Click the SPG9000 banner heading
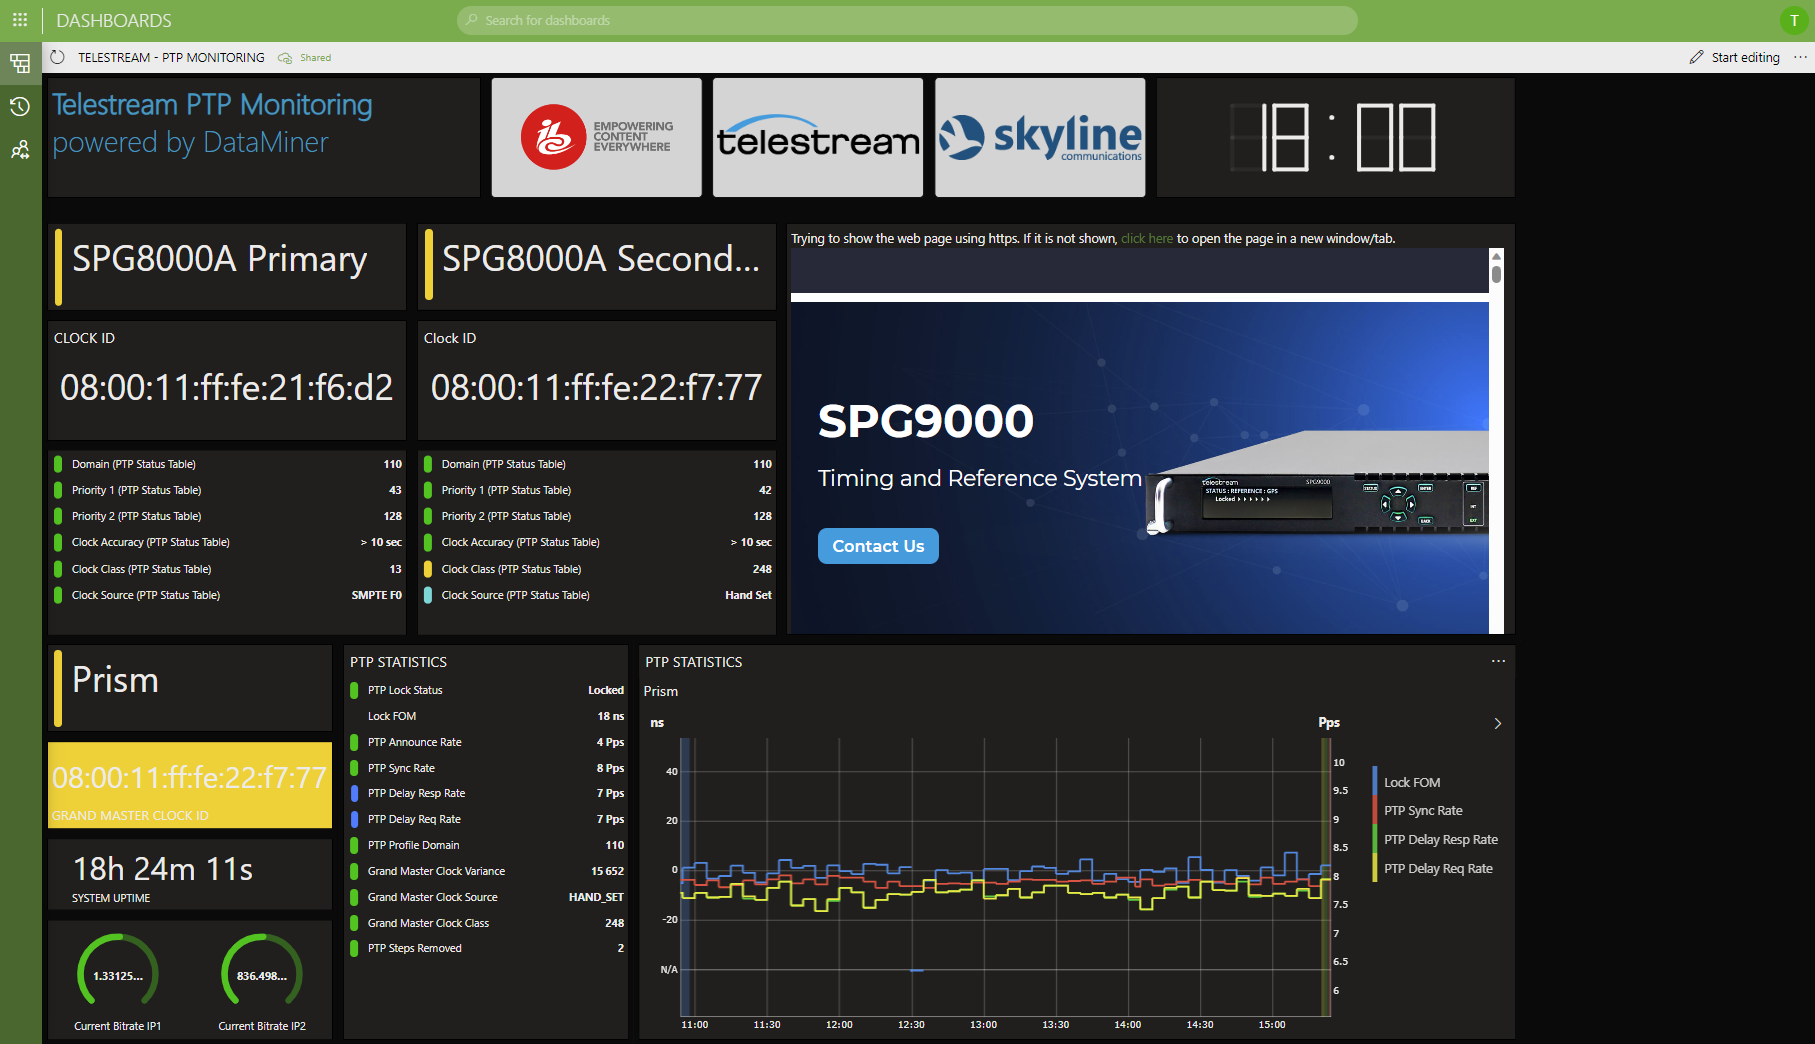Image resolution: width=1815 pixels, height=1044 pixels. [x=926, y=421]
